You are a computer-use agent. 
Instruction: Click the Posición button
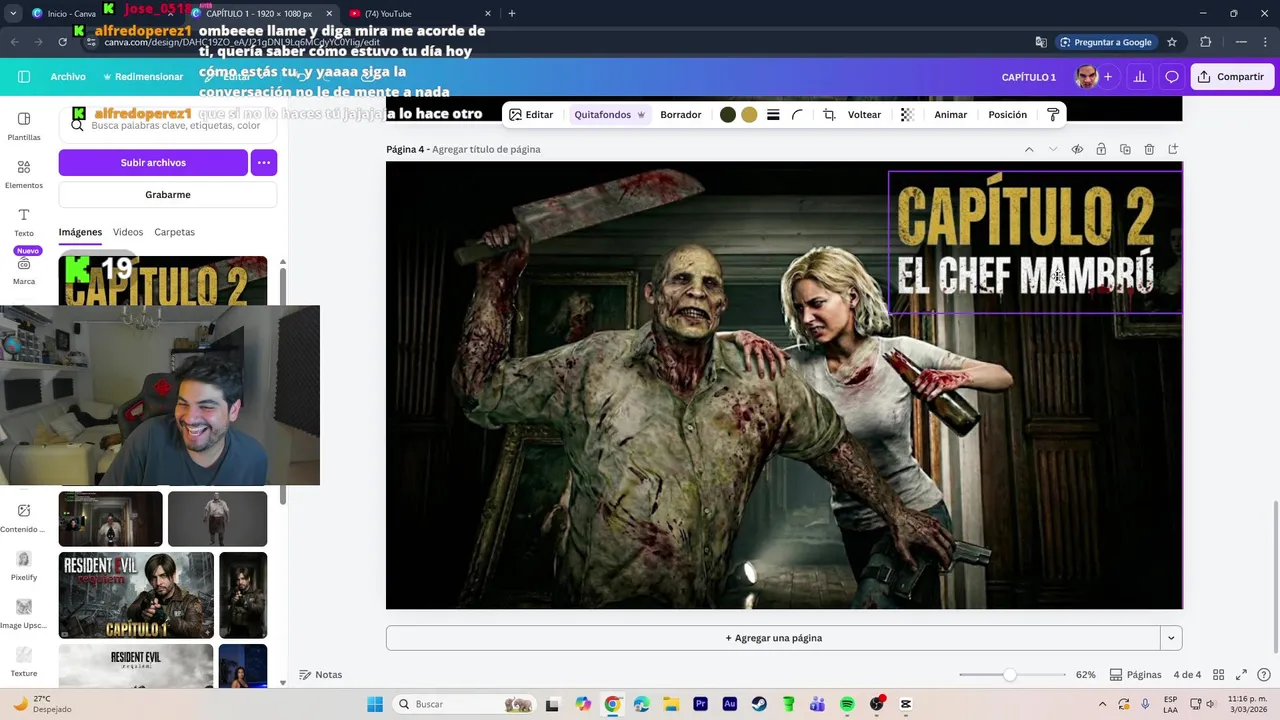1007,115
